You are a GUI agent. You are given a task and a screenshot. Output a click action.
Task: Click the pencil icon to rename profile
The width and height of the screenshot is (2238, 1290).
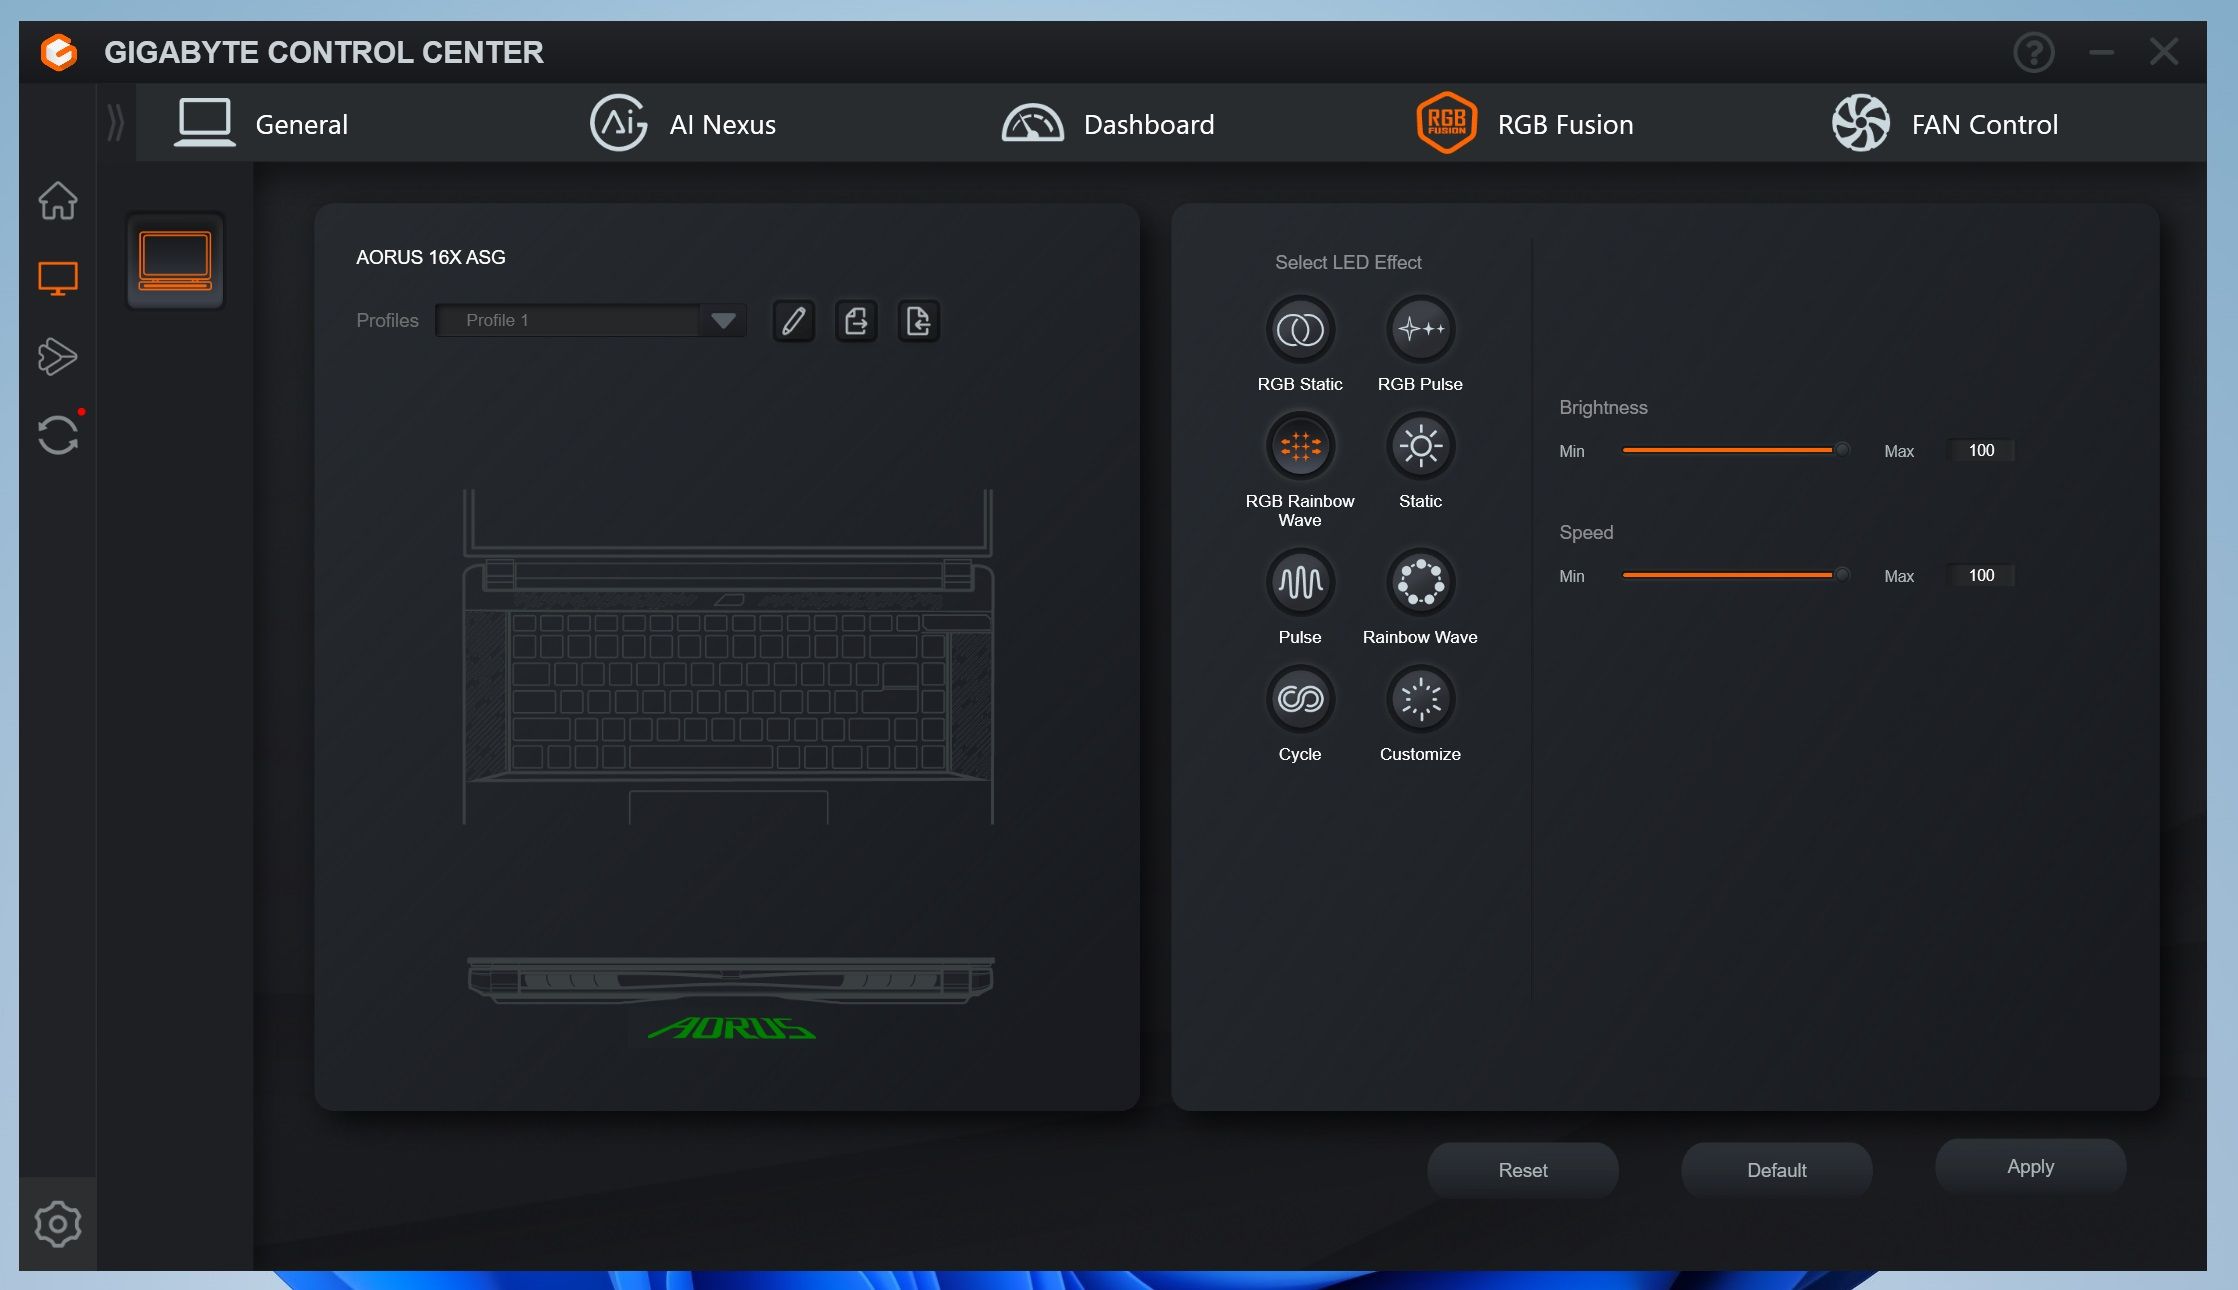794,321
